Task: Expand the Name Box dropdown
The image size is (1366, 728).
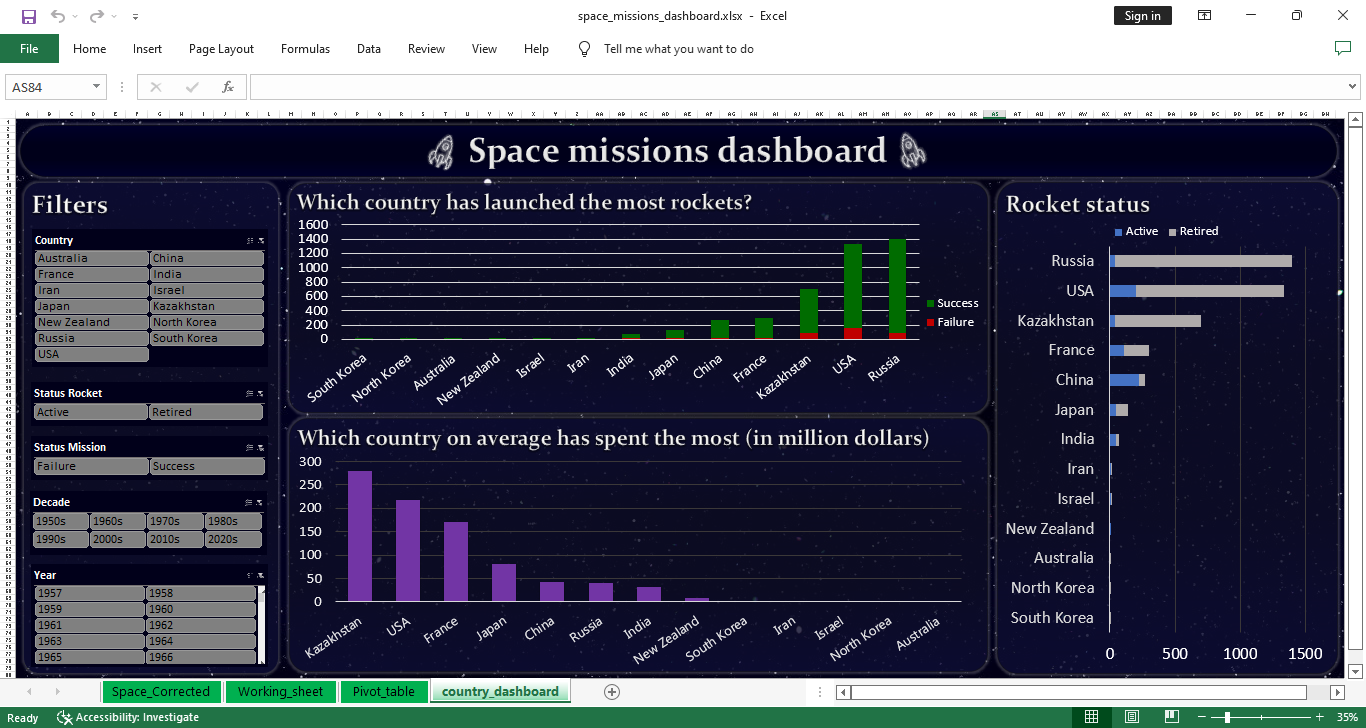Action: pyautogui.click(x=97, y=87)
